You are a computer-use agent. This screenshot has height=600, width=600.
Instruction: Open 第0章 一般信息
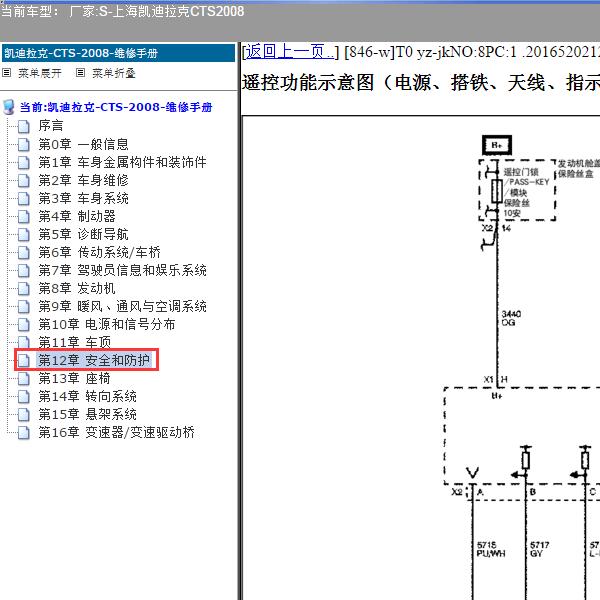coord(83,144)
